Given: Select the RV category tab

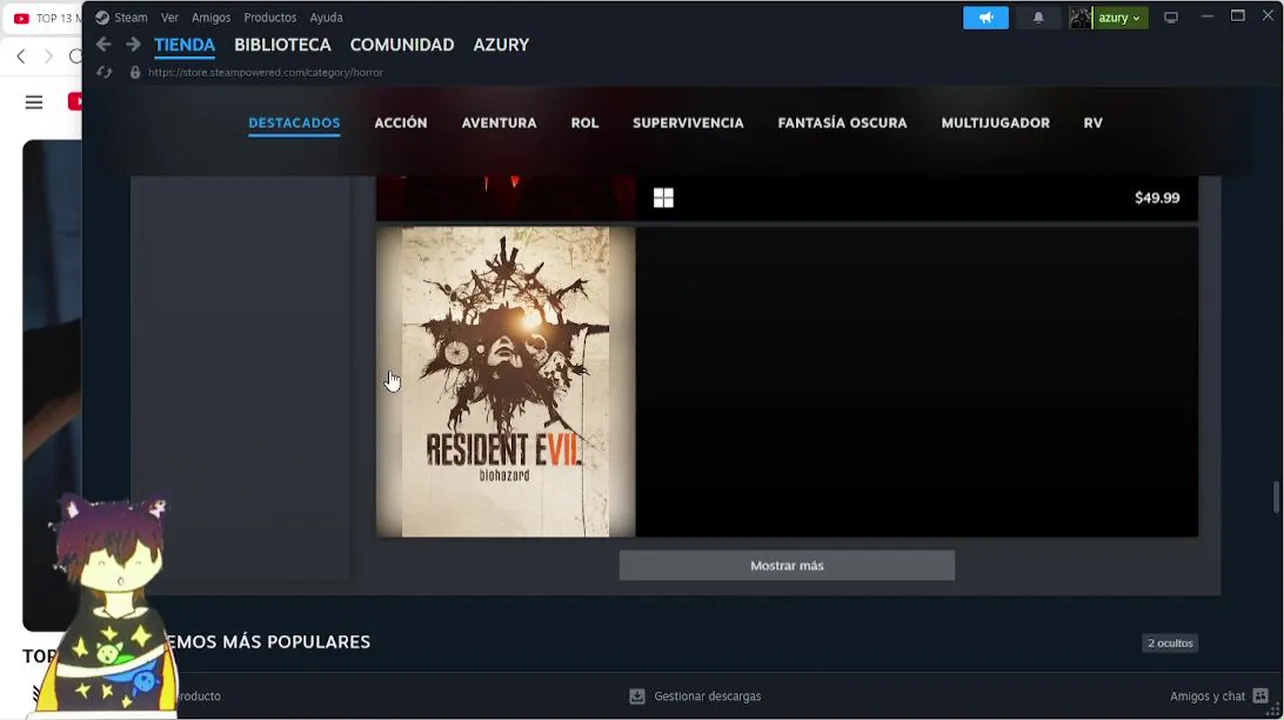Looking at the screenshot, I should [1093, 123].
